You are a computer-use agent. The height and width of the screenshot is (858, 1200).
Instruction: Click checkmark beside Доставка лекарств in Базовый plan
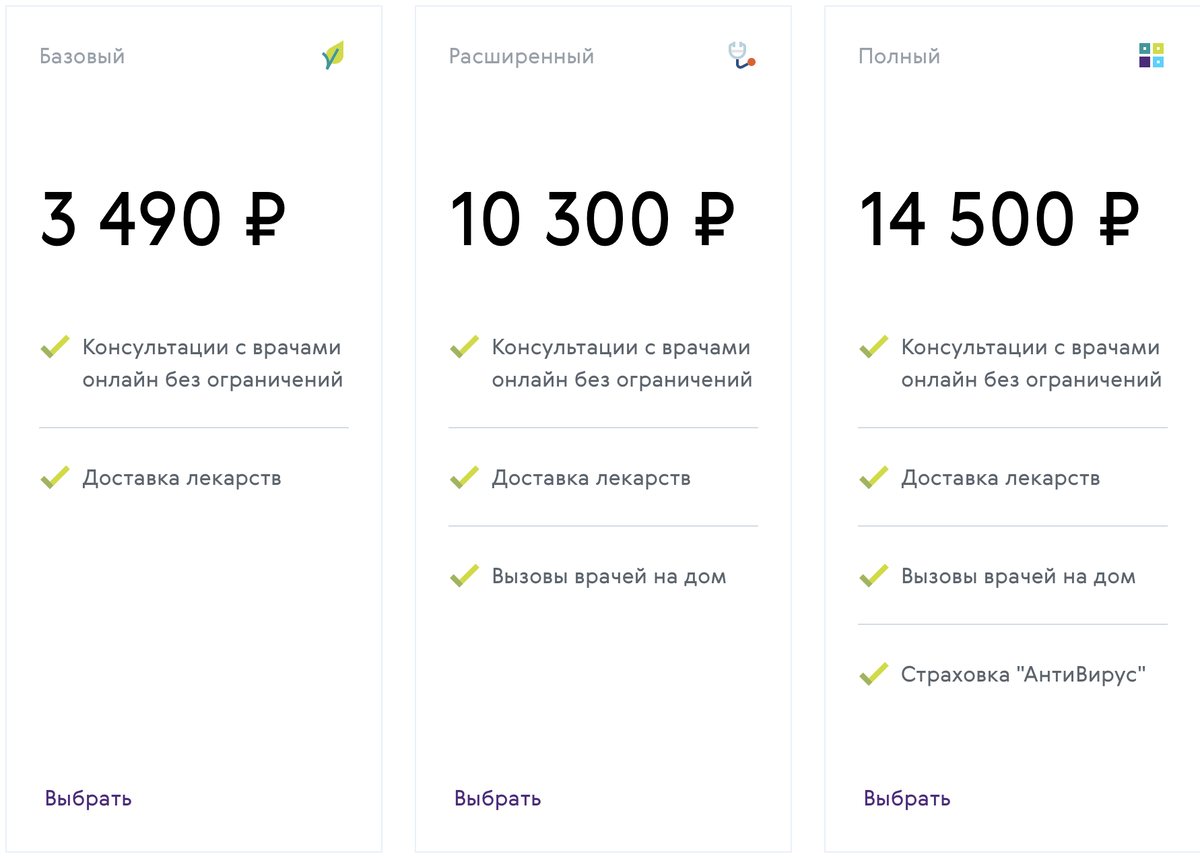(x=55, y=478)
